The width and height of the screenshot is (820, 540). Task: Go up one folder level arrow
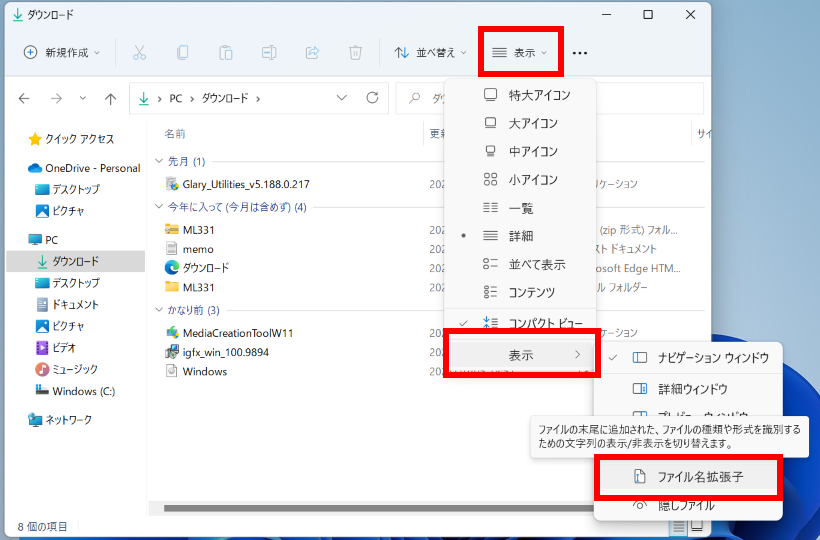pos(110,98)
